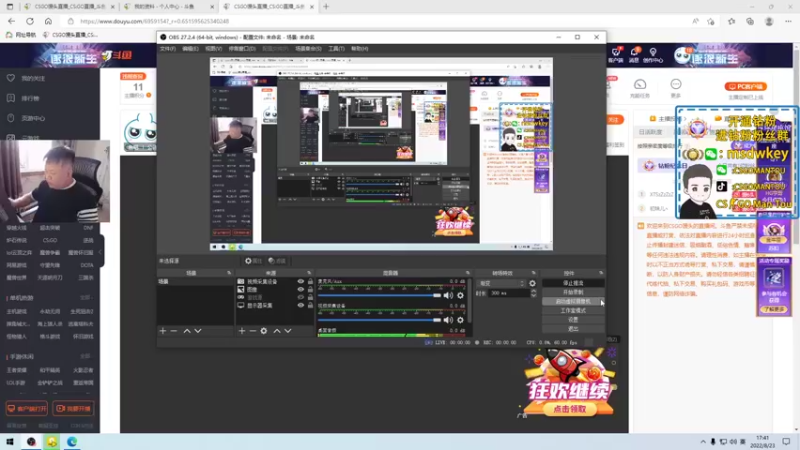Move the scene up in the Scenes panel
This screenshot has height=450, width=800.
click(187, 331)
